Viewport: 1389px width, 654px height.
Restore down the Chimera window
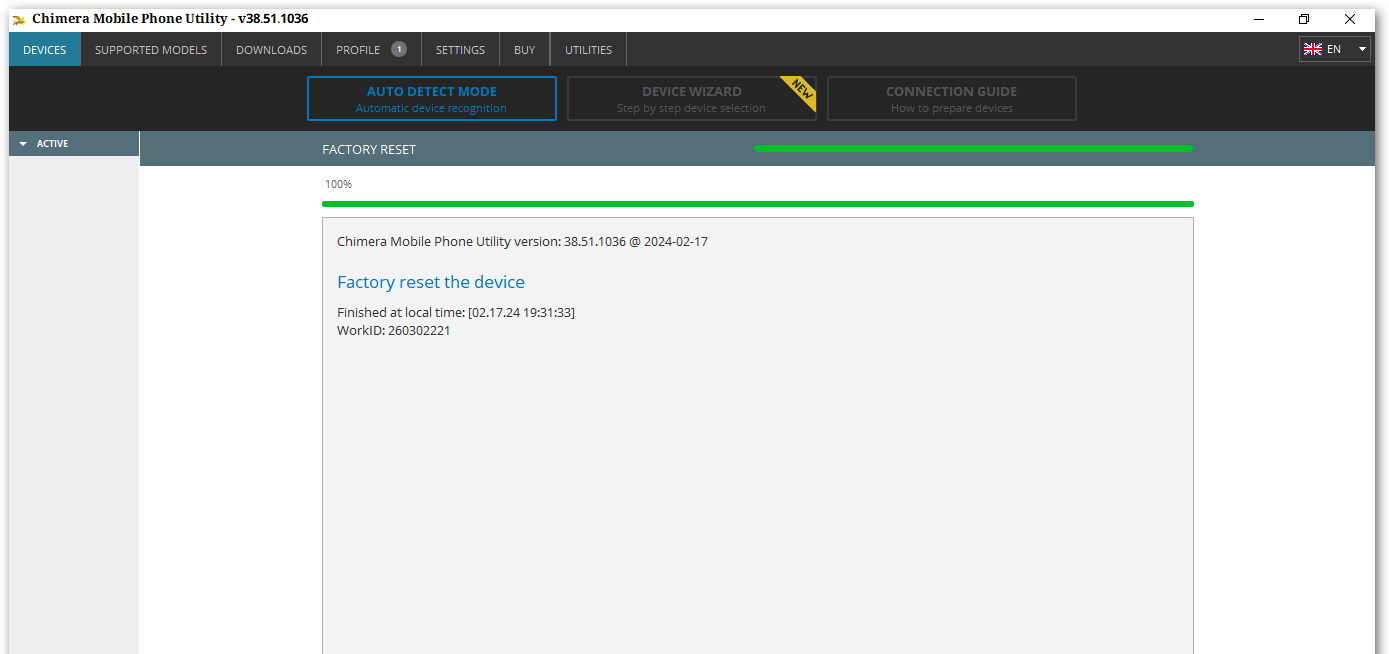pos(1304,19)
